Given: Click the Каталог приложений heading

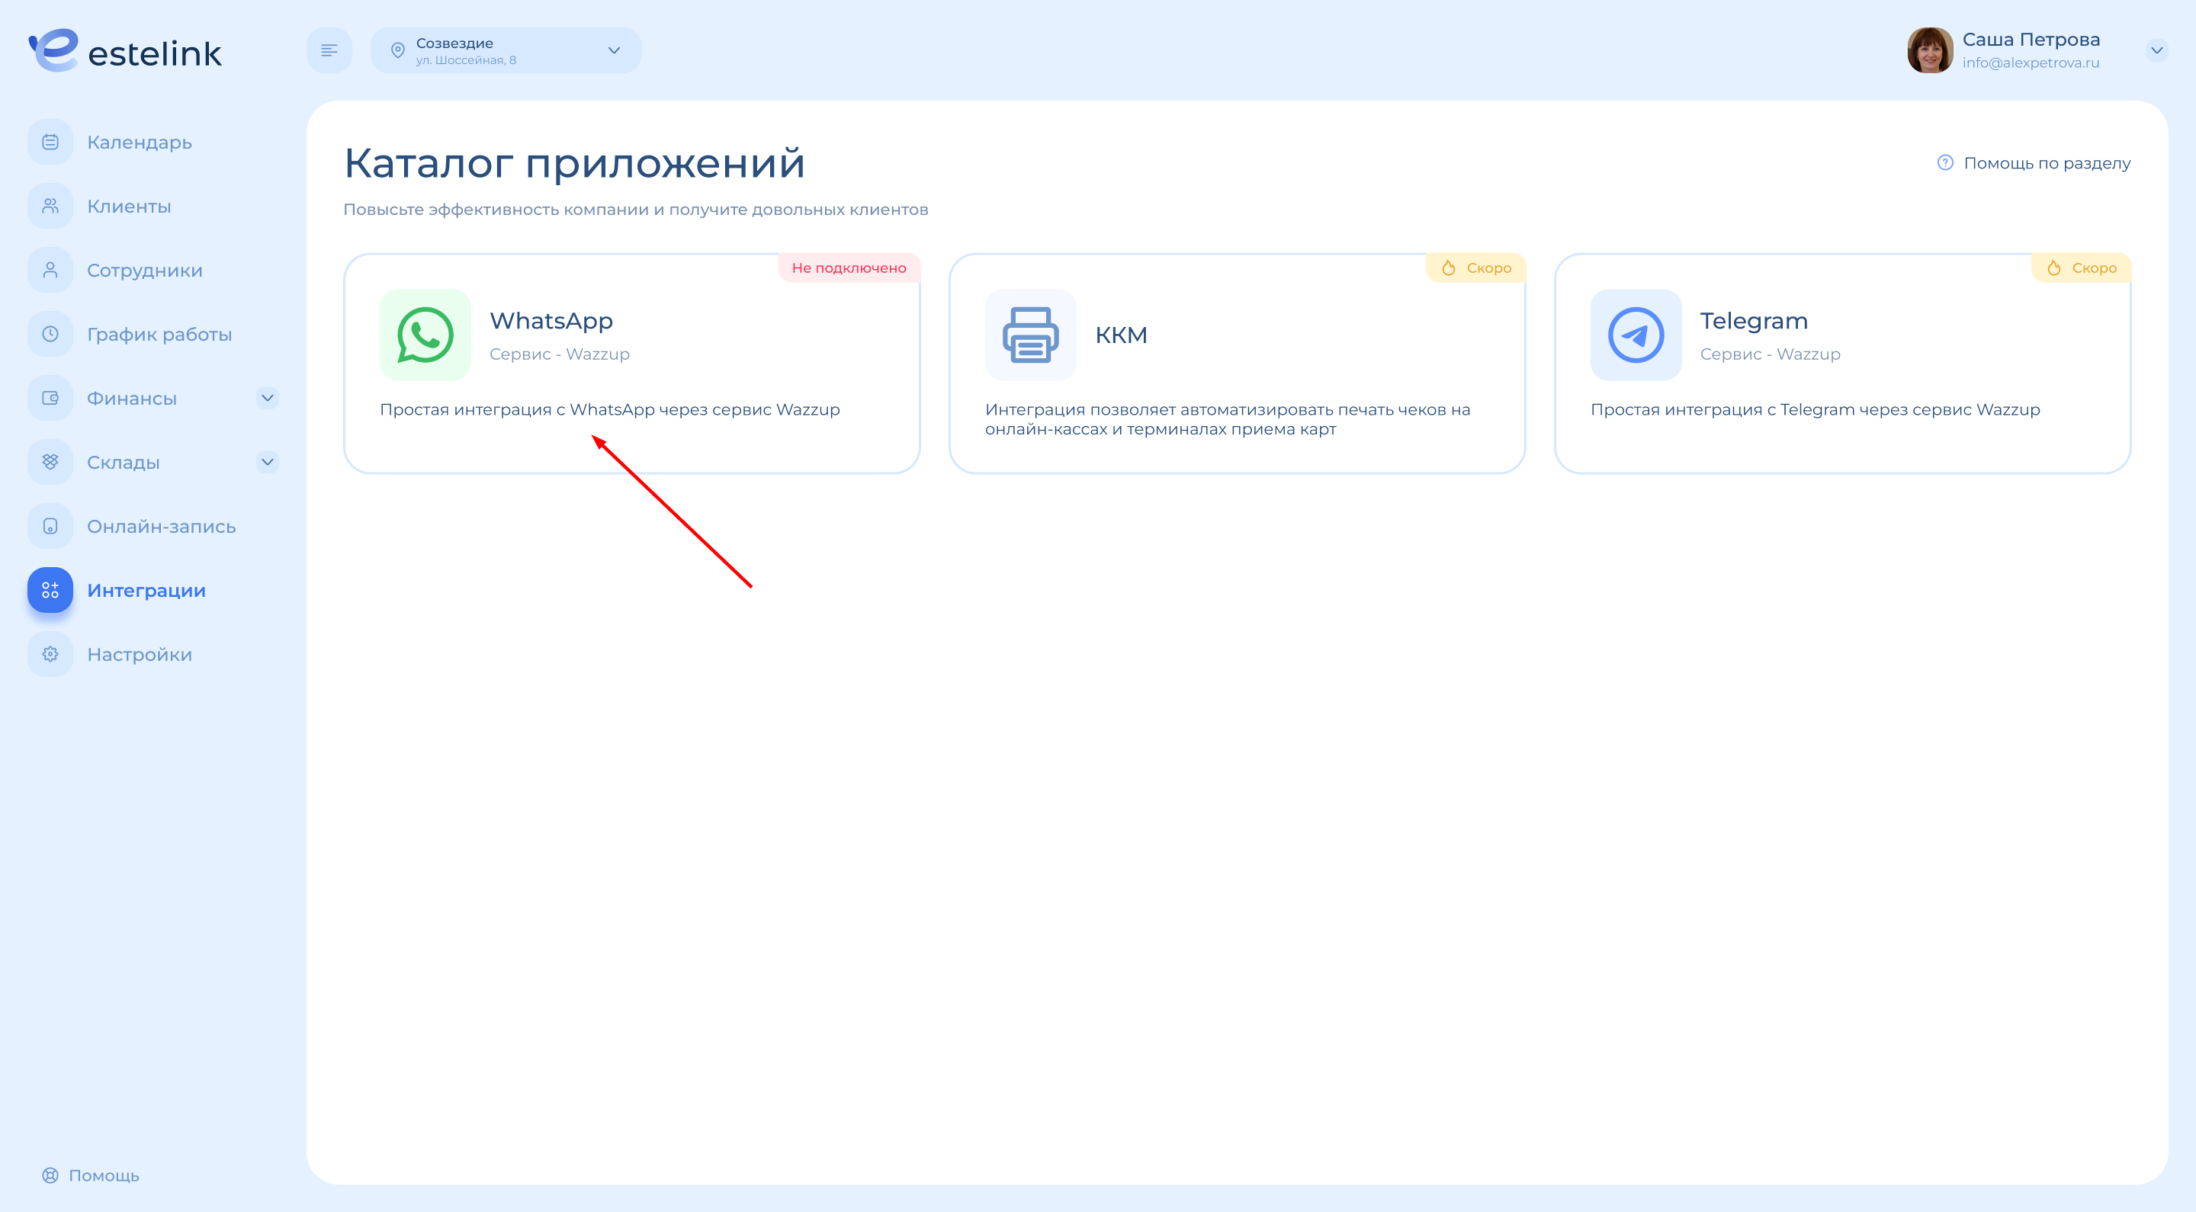Looking at the screenshot, I should pyautogui.click(x=574, y=163).
